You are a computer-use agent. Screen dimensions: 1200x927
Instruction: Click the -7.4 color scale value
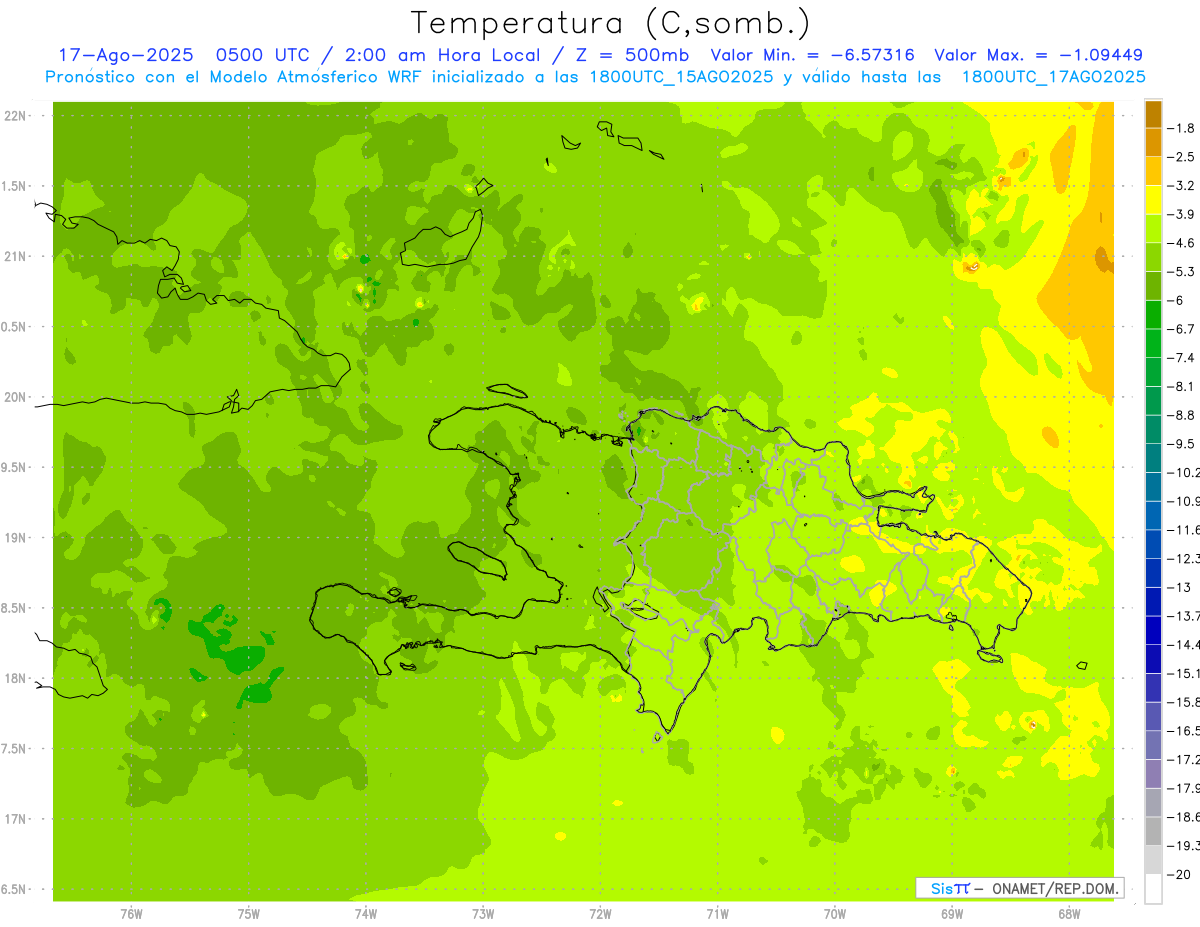tap(1182, 358)
